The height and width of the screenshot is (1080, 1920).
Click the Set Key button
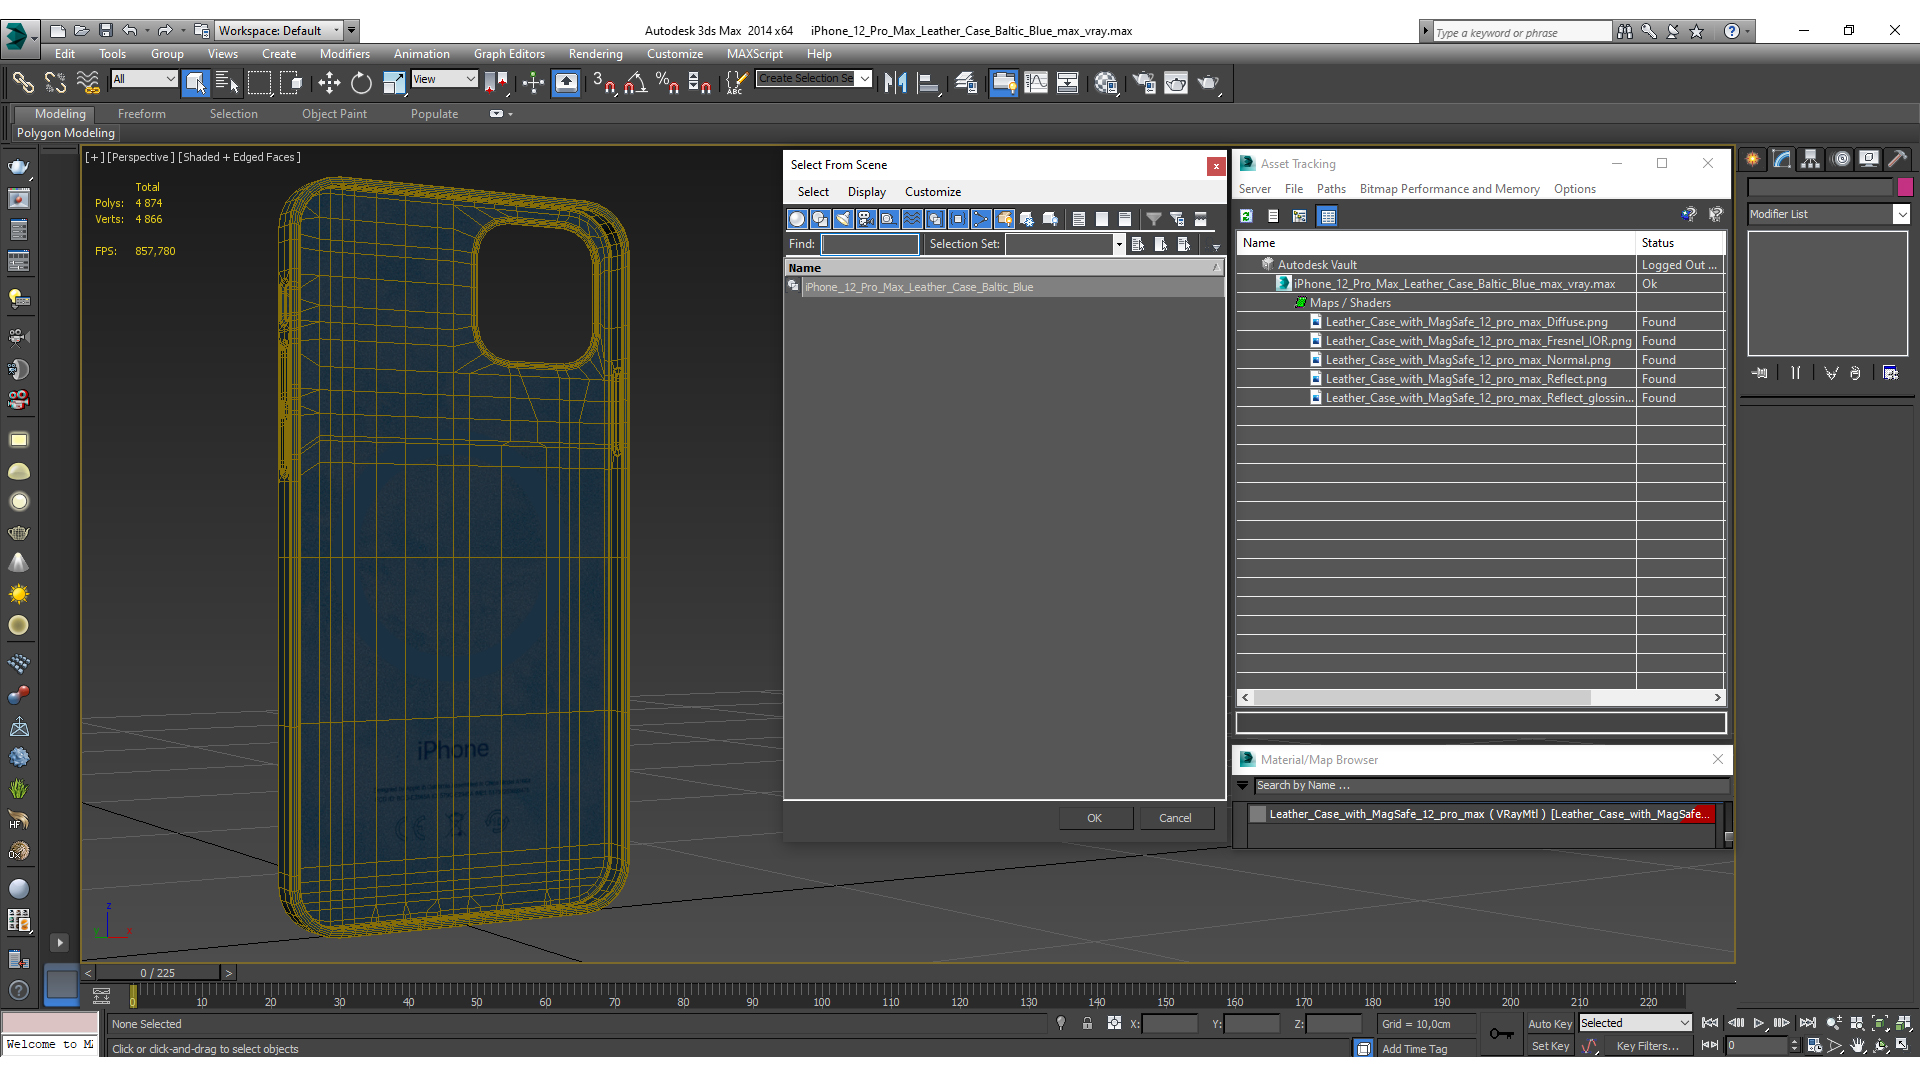pos(1549,1046)
